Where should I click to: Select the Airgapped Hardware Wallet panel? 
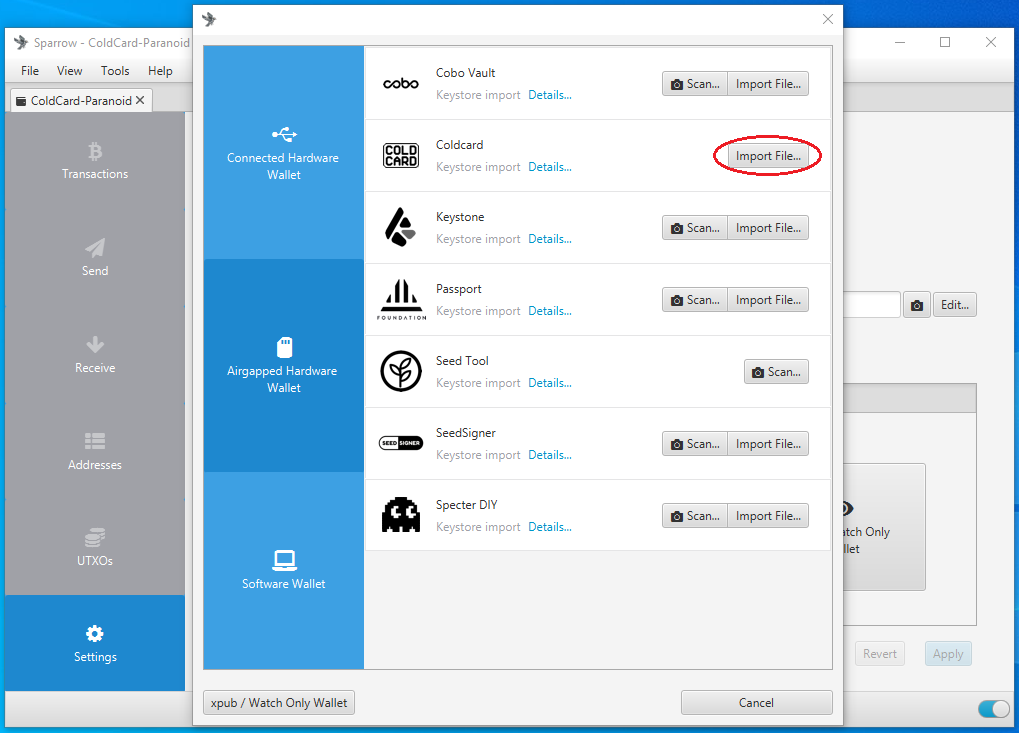tap(283, 366)
